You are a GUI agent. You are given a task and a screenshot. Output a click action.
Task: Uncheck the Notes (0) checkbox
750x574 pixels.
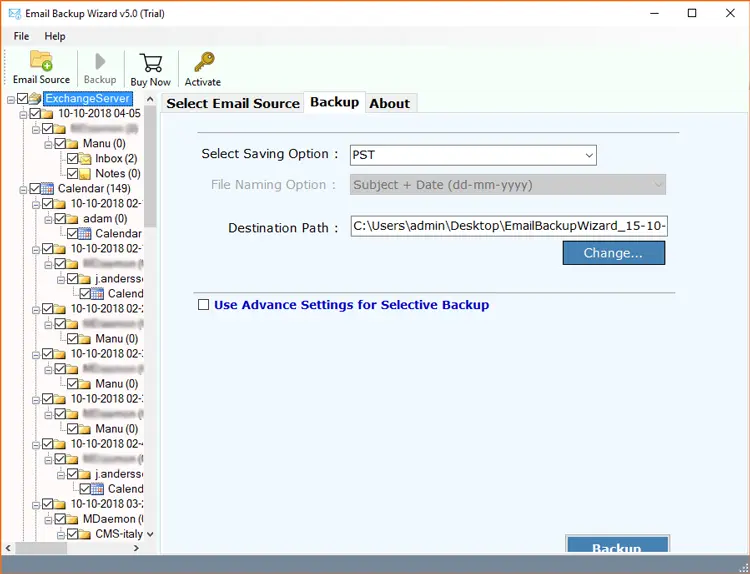click(72, 174)
